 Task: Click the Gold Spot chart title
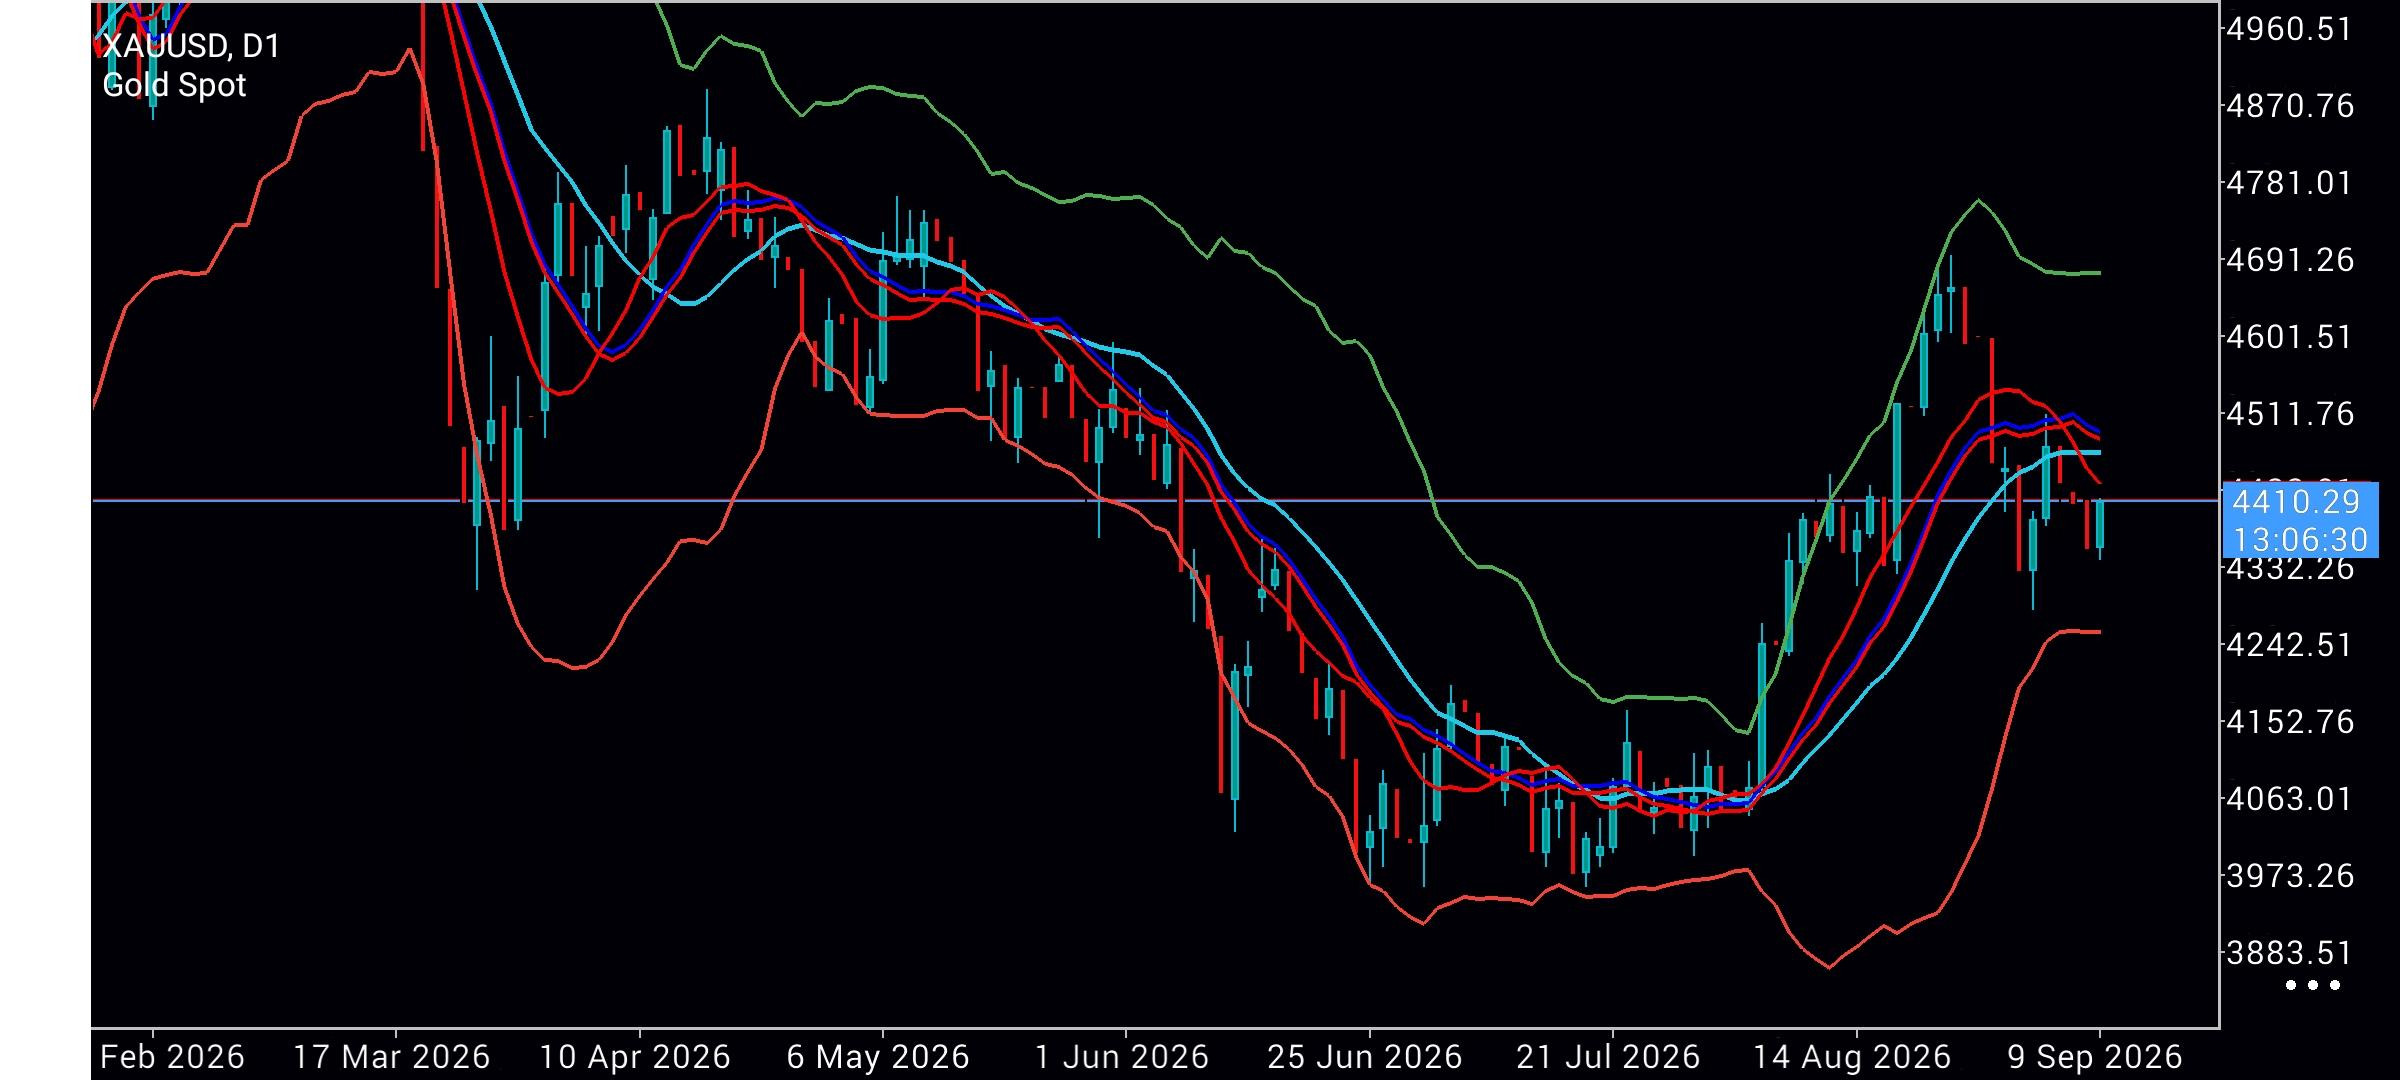coord(174,85)
